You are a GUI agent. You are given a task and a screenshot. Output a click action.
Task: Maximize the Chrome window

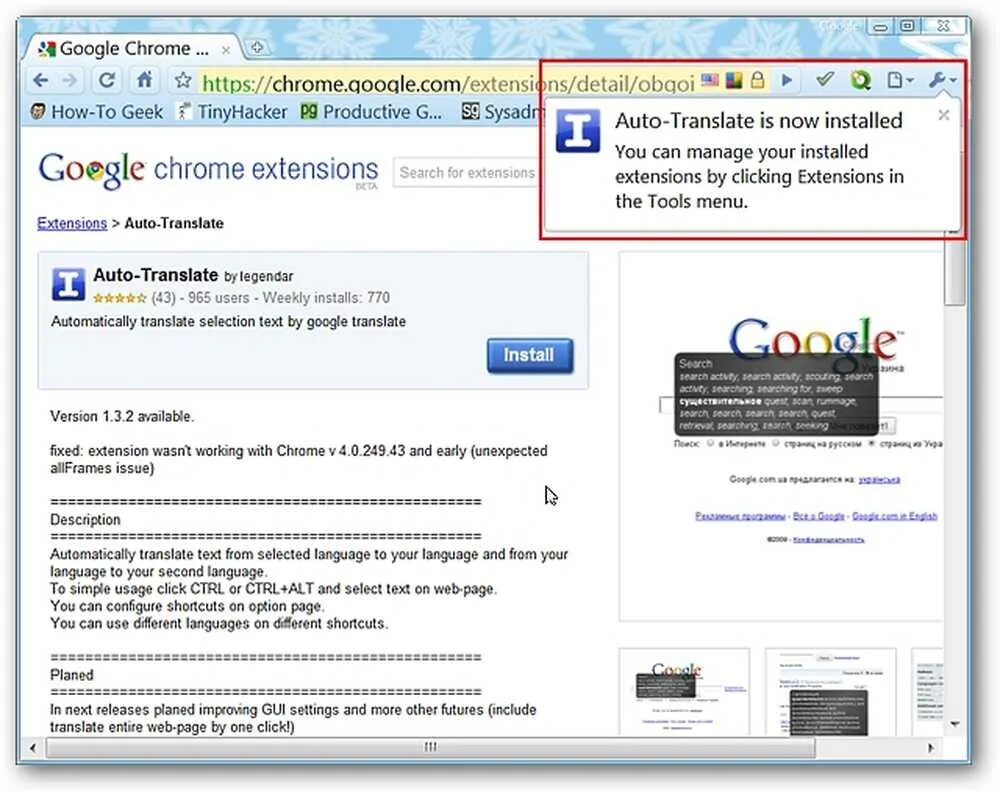[908, 26]
